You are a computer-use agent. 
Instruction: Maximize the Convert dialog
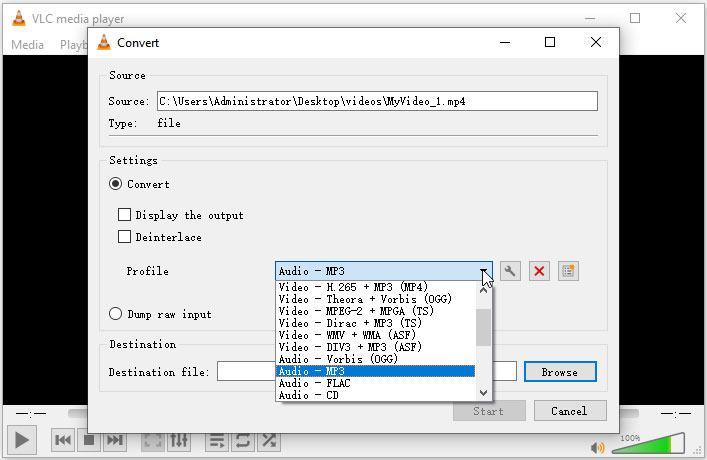[550, 42]
